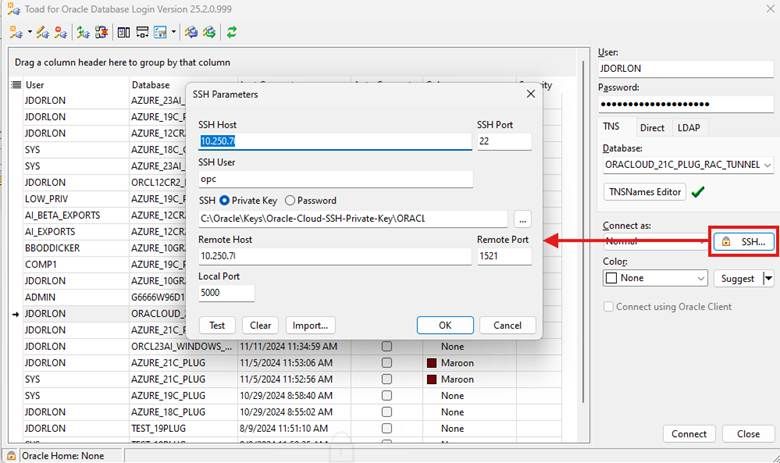Screen dimensions: 780x463
Task: Click into the SSH Host field
Action: pyautogui.click(x=335, y=141)
